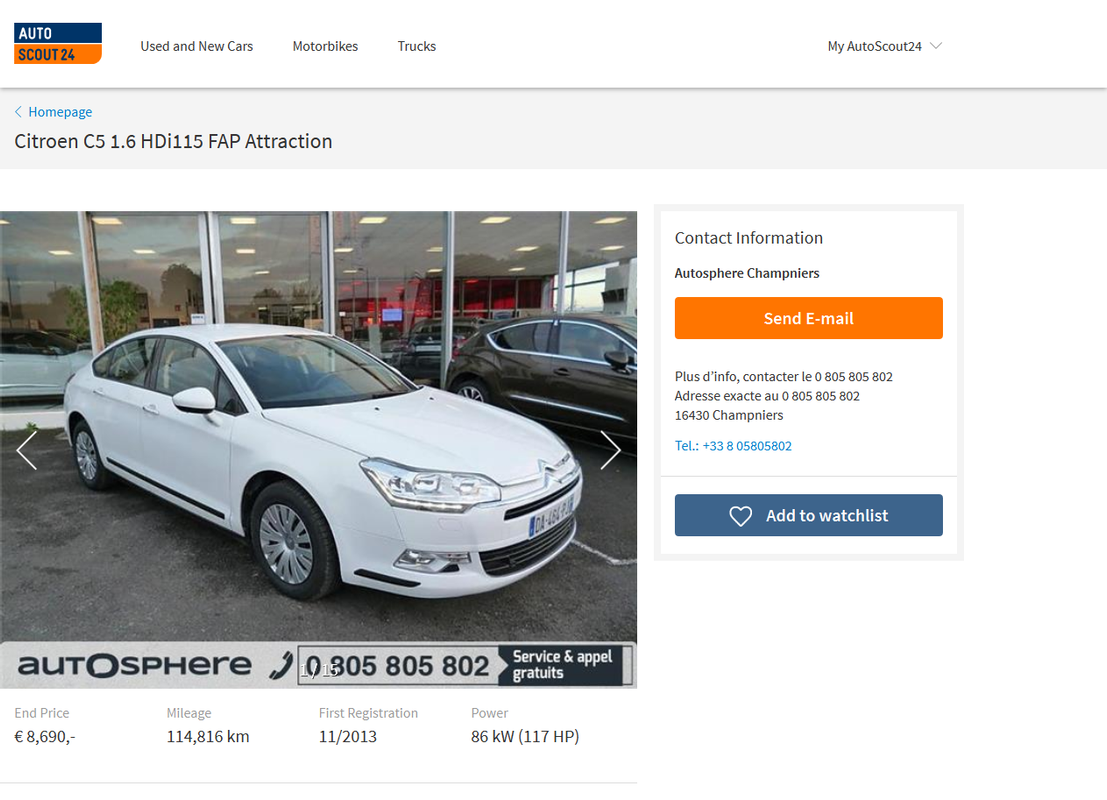This screenshot has height=800, width=1107.
Task: Click the € 8,690,- end price value
Action: pos(44,736)
